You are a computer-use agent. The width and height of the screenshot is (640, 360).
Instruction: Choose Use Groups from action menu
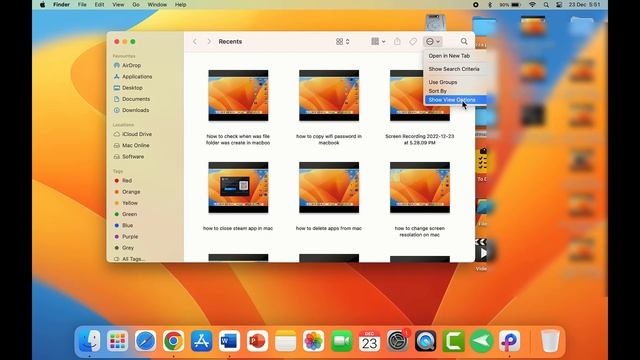(x=443, y=82)
